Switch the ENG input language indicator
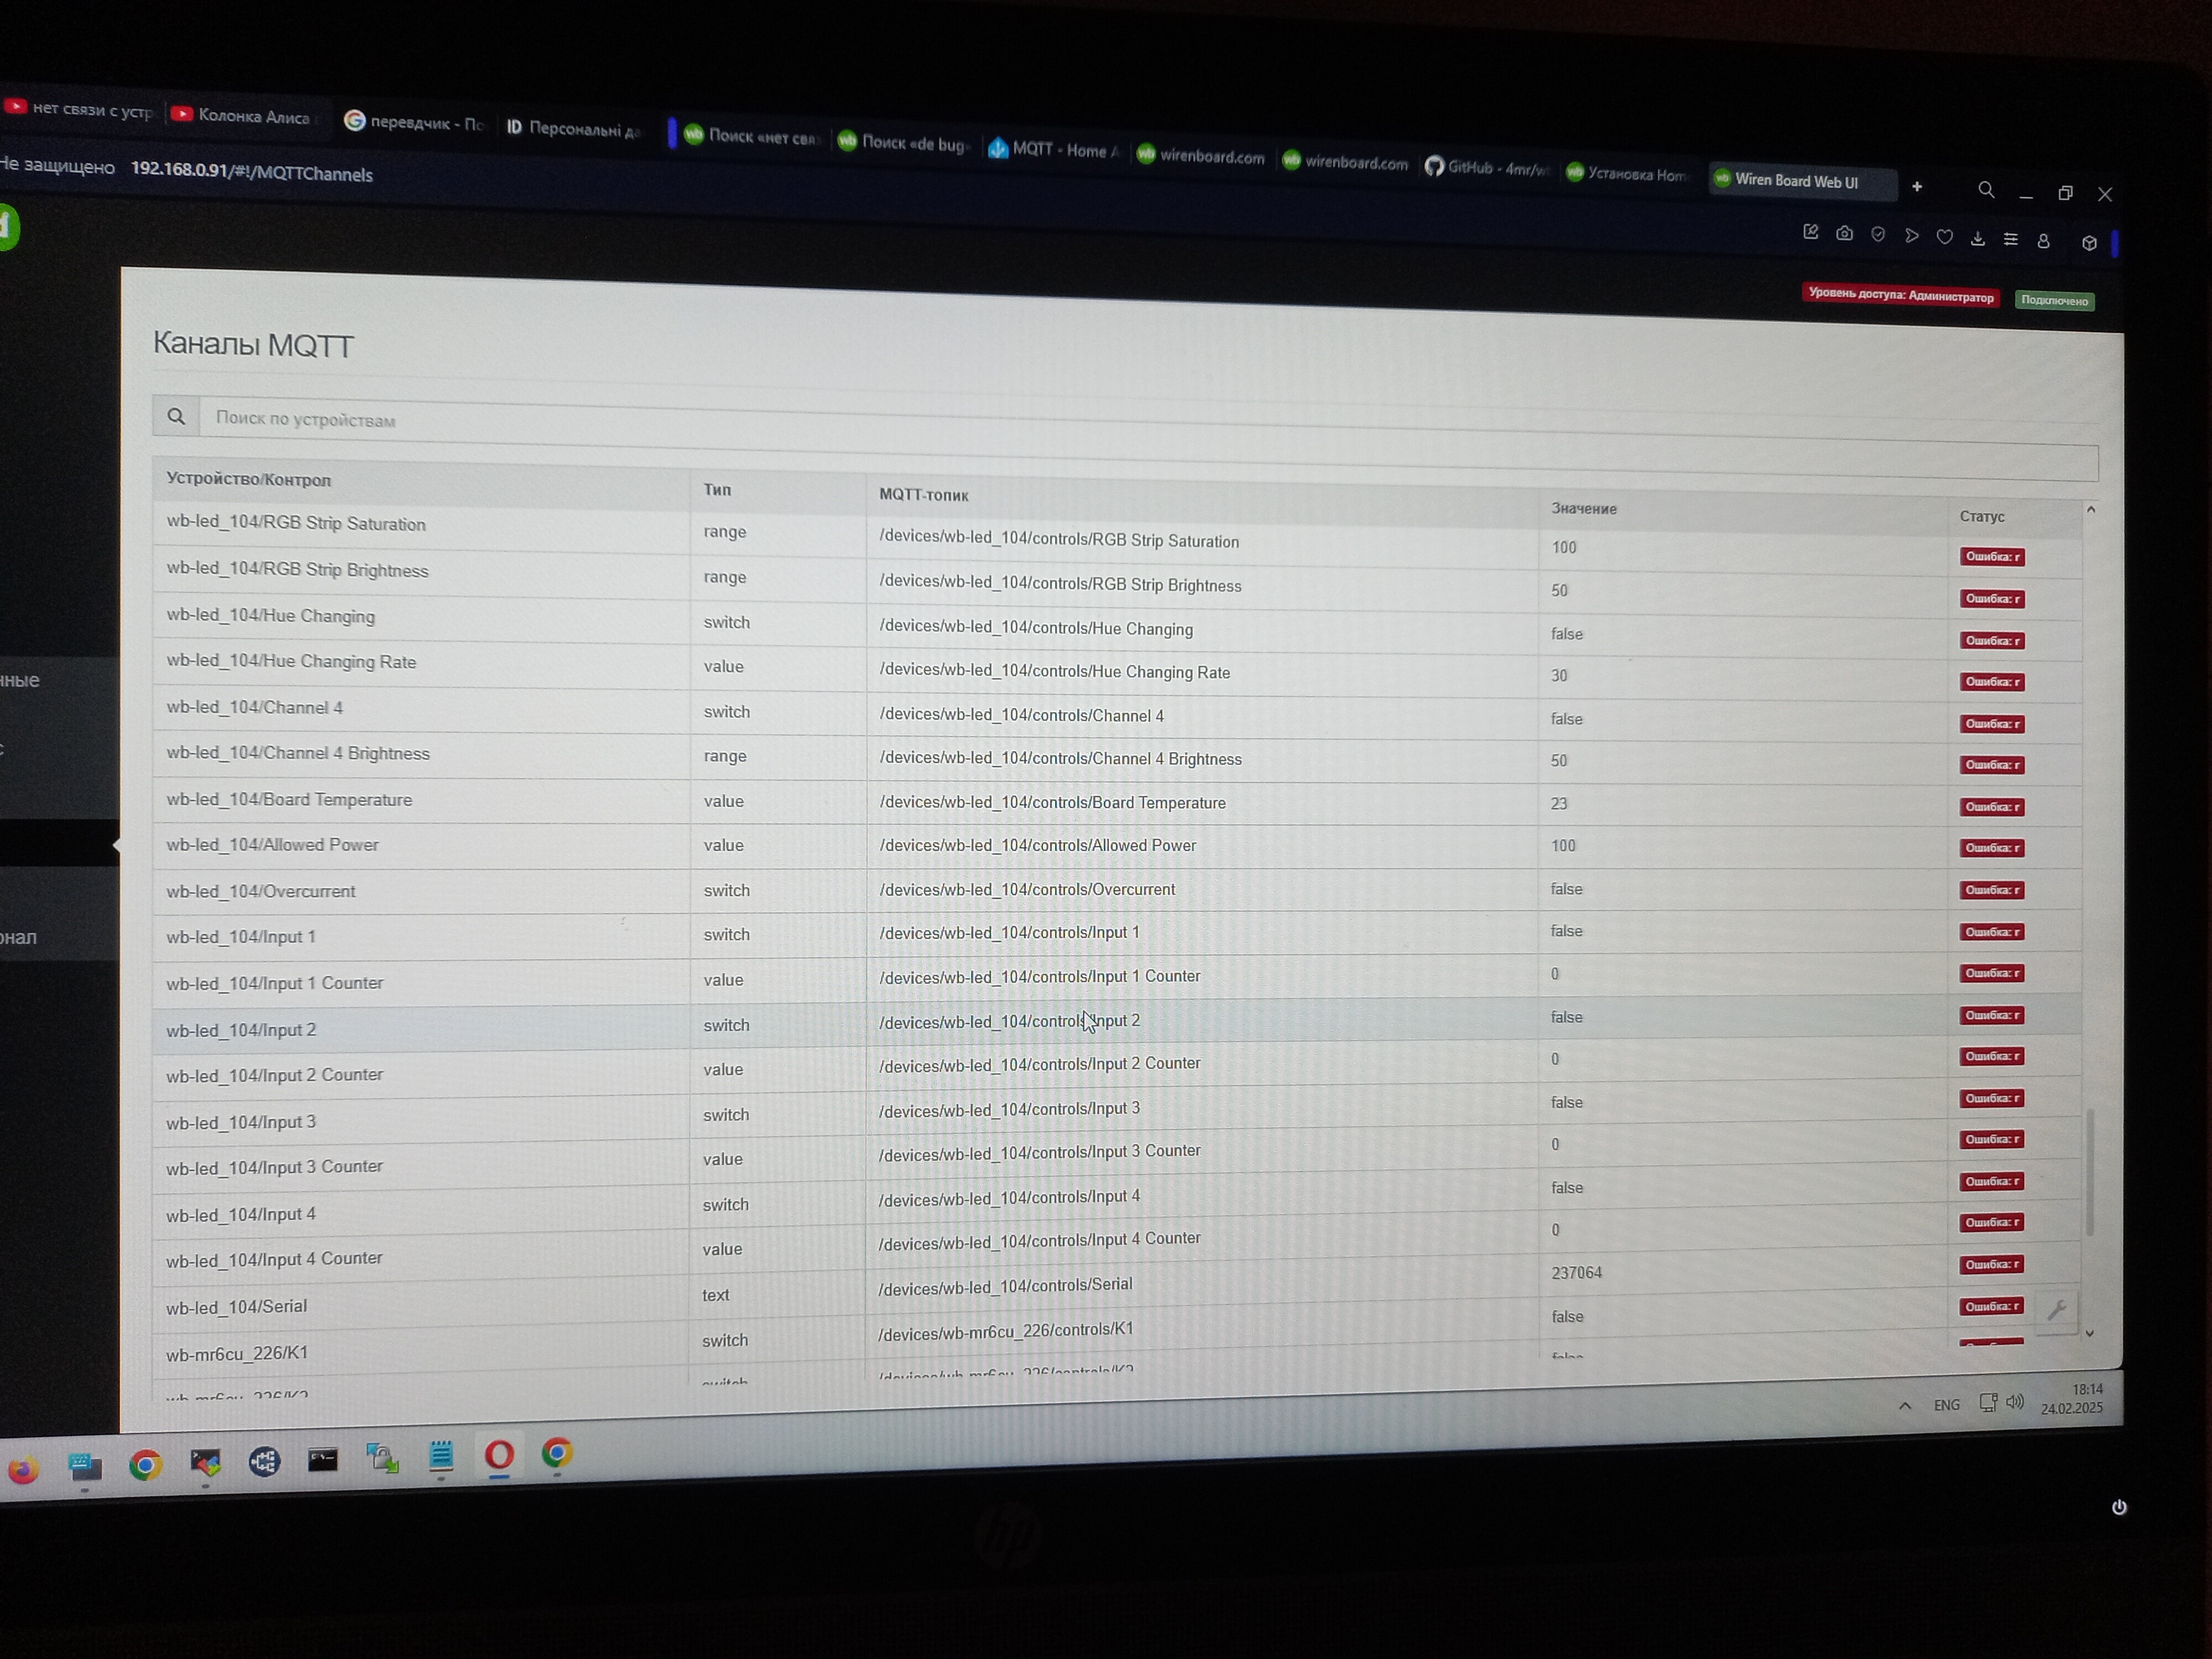Viewport: 2212px width, 1659px height. (1947, 1405)
